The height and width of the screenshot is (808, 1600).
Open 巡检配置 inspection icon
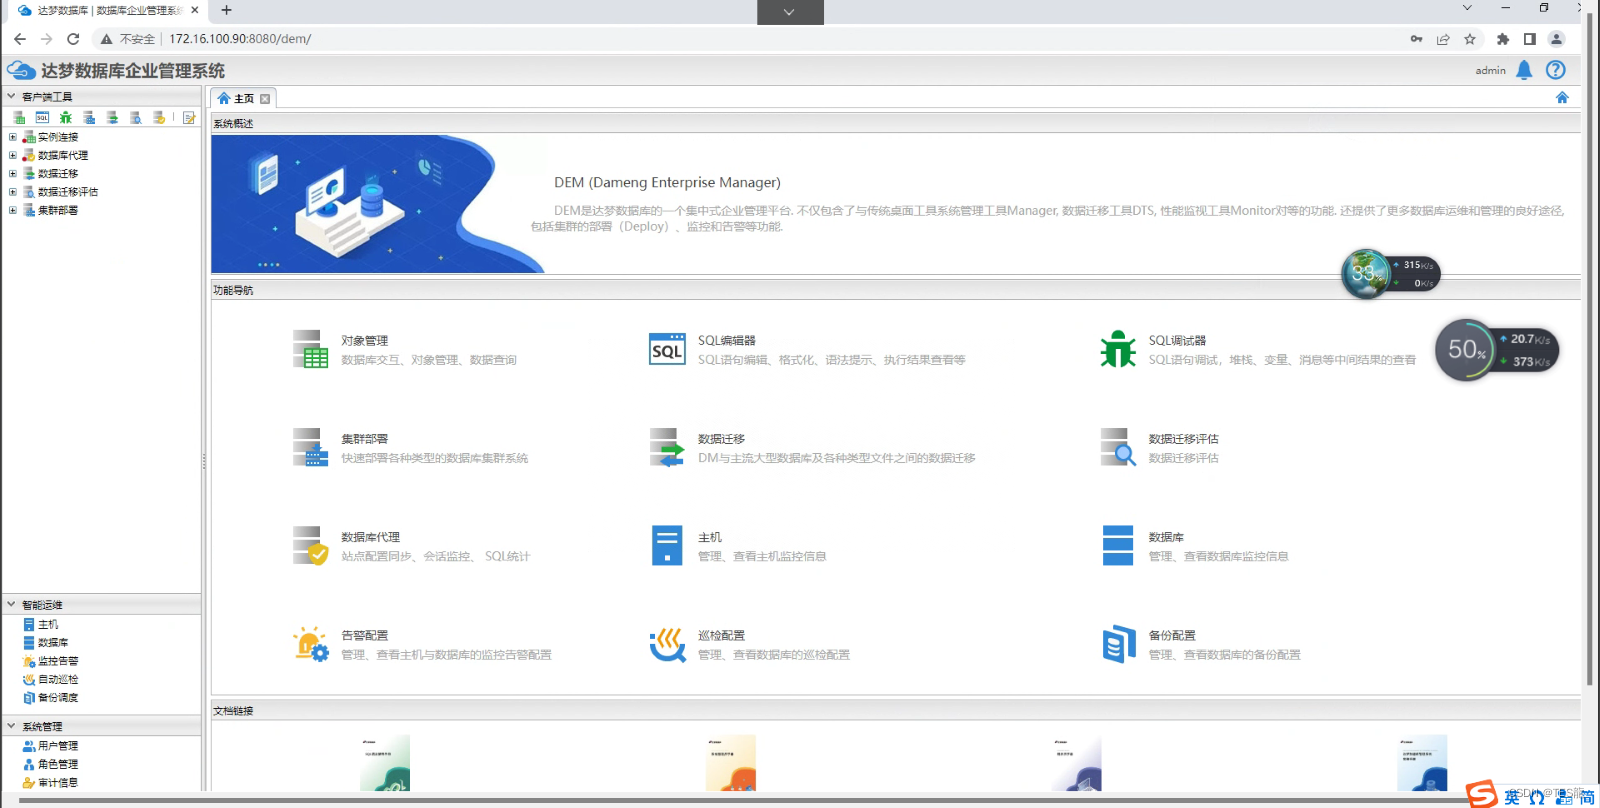click(667, 644)
